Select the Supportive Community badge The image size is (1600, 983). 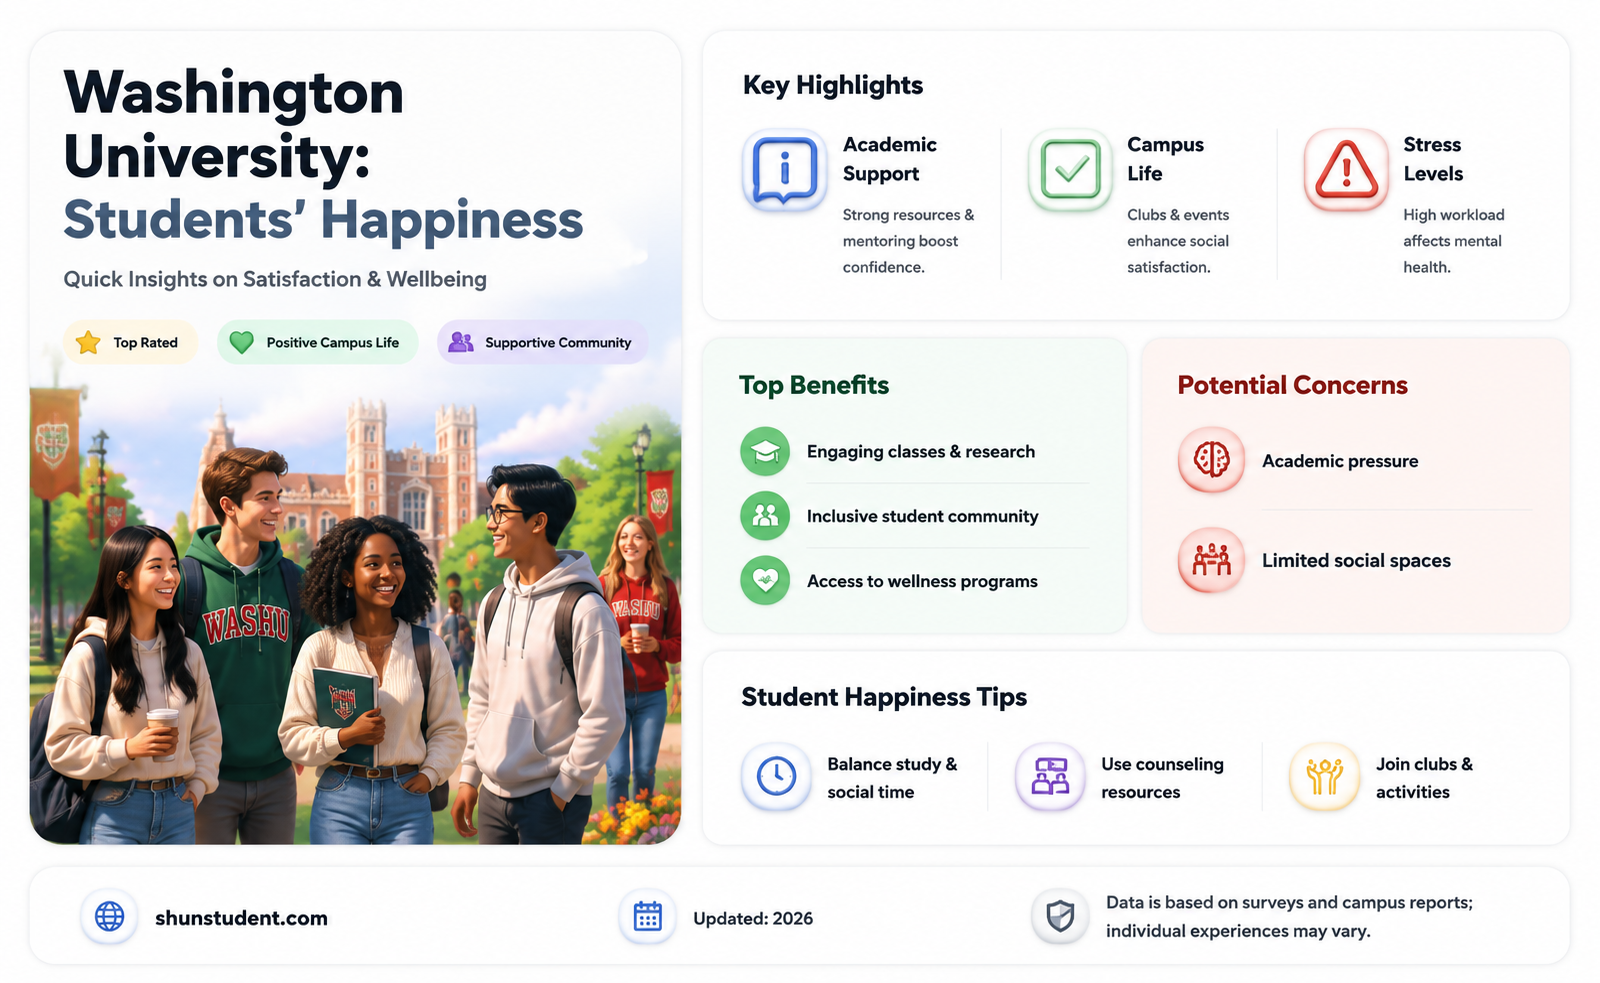click(542, 342)
